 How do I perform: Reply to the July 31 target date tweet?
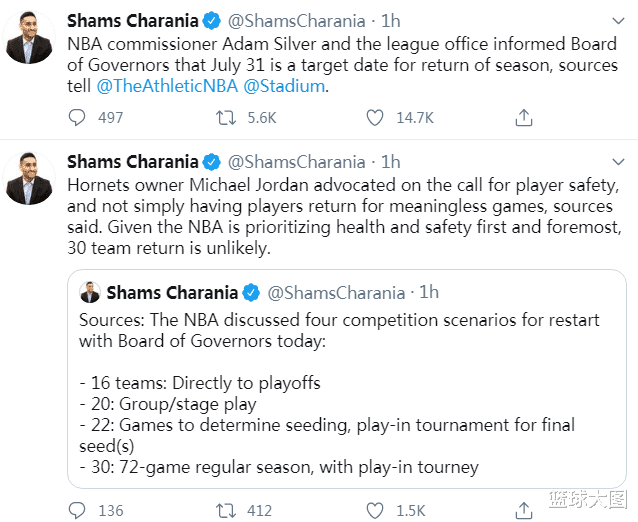click(77, 118)
